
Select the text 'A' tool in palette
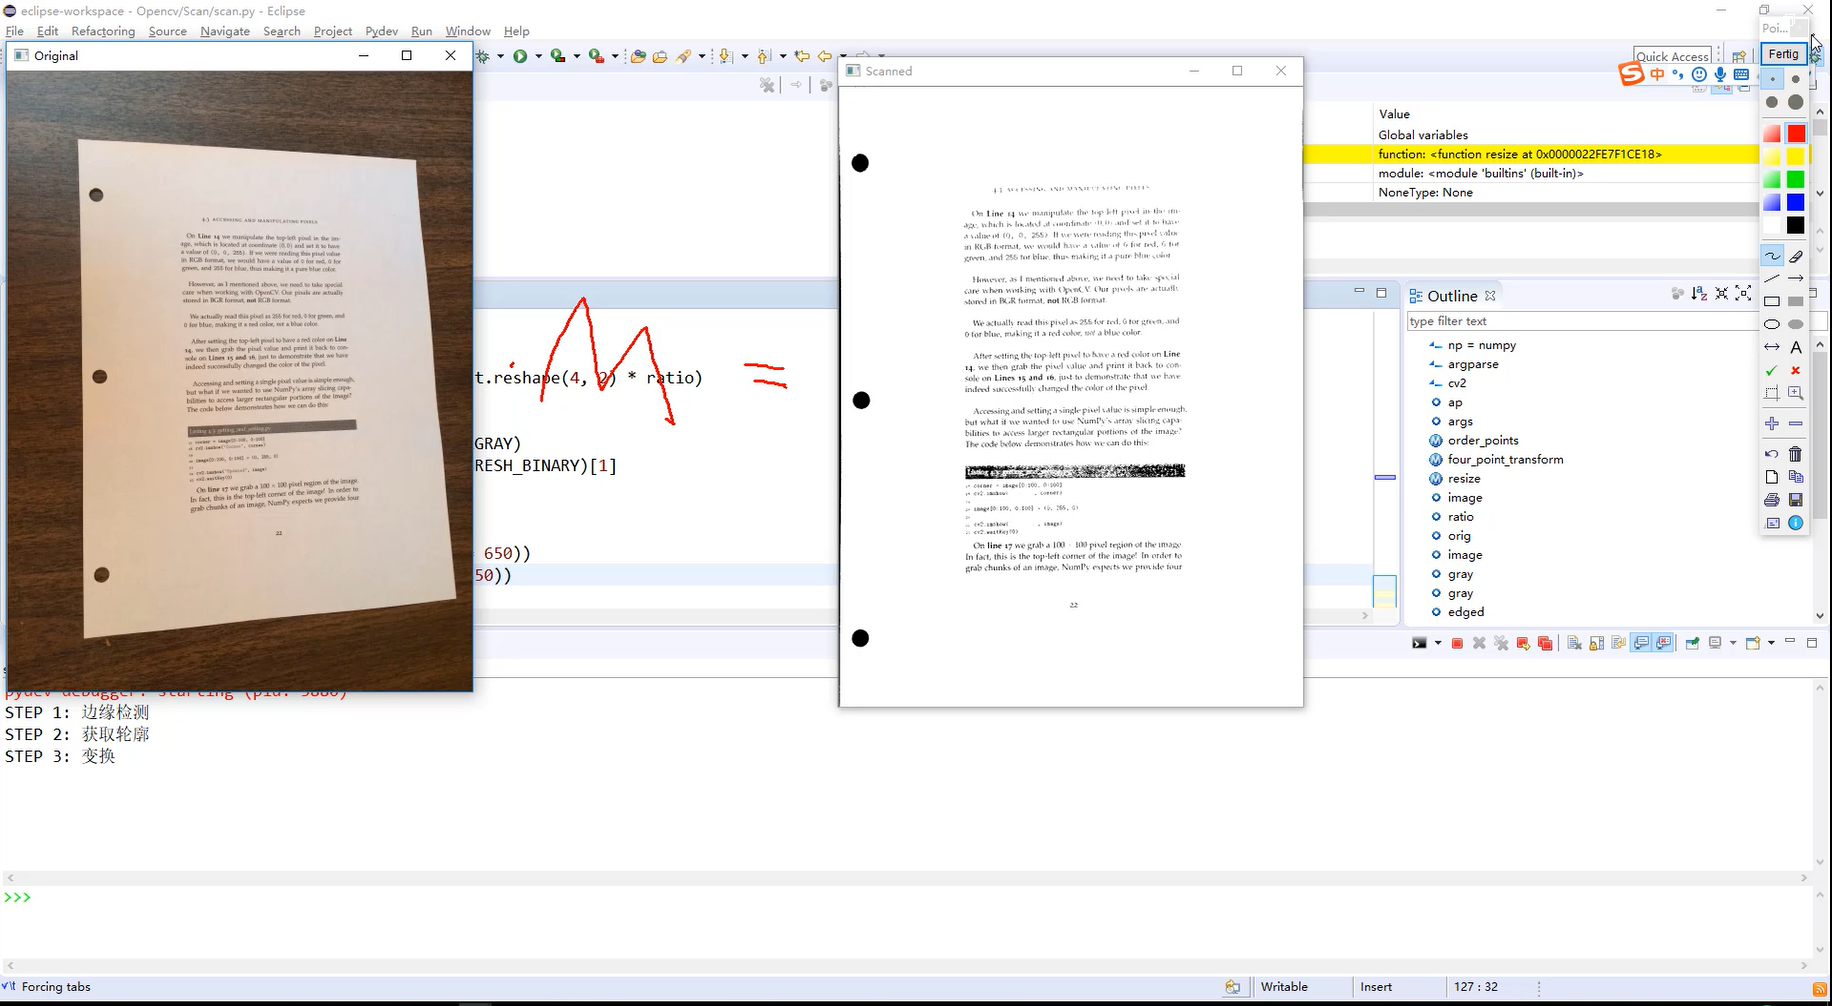coord(1796,347)
